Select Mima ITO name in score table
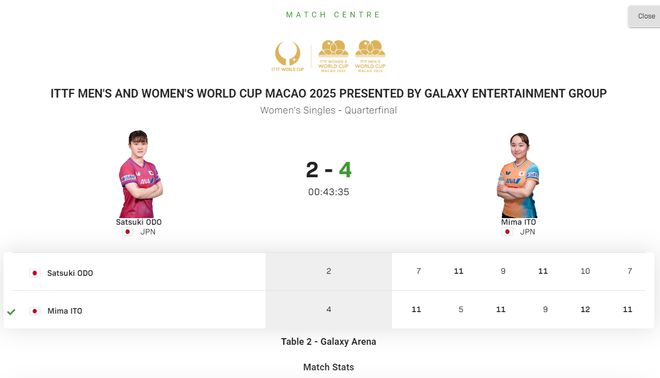This screenshot has width=660, height=378. (x=65, y=311)
